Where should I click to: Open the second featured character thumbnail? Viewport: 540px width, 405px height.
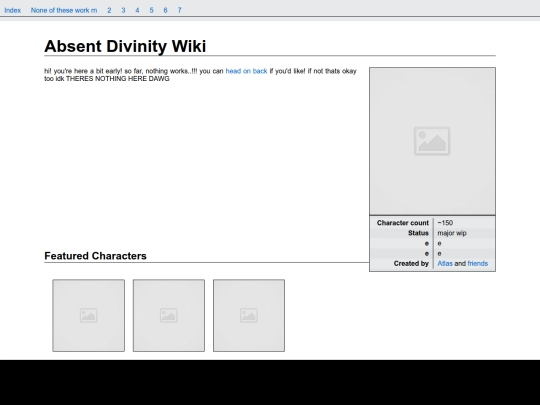pos(169,315)
